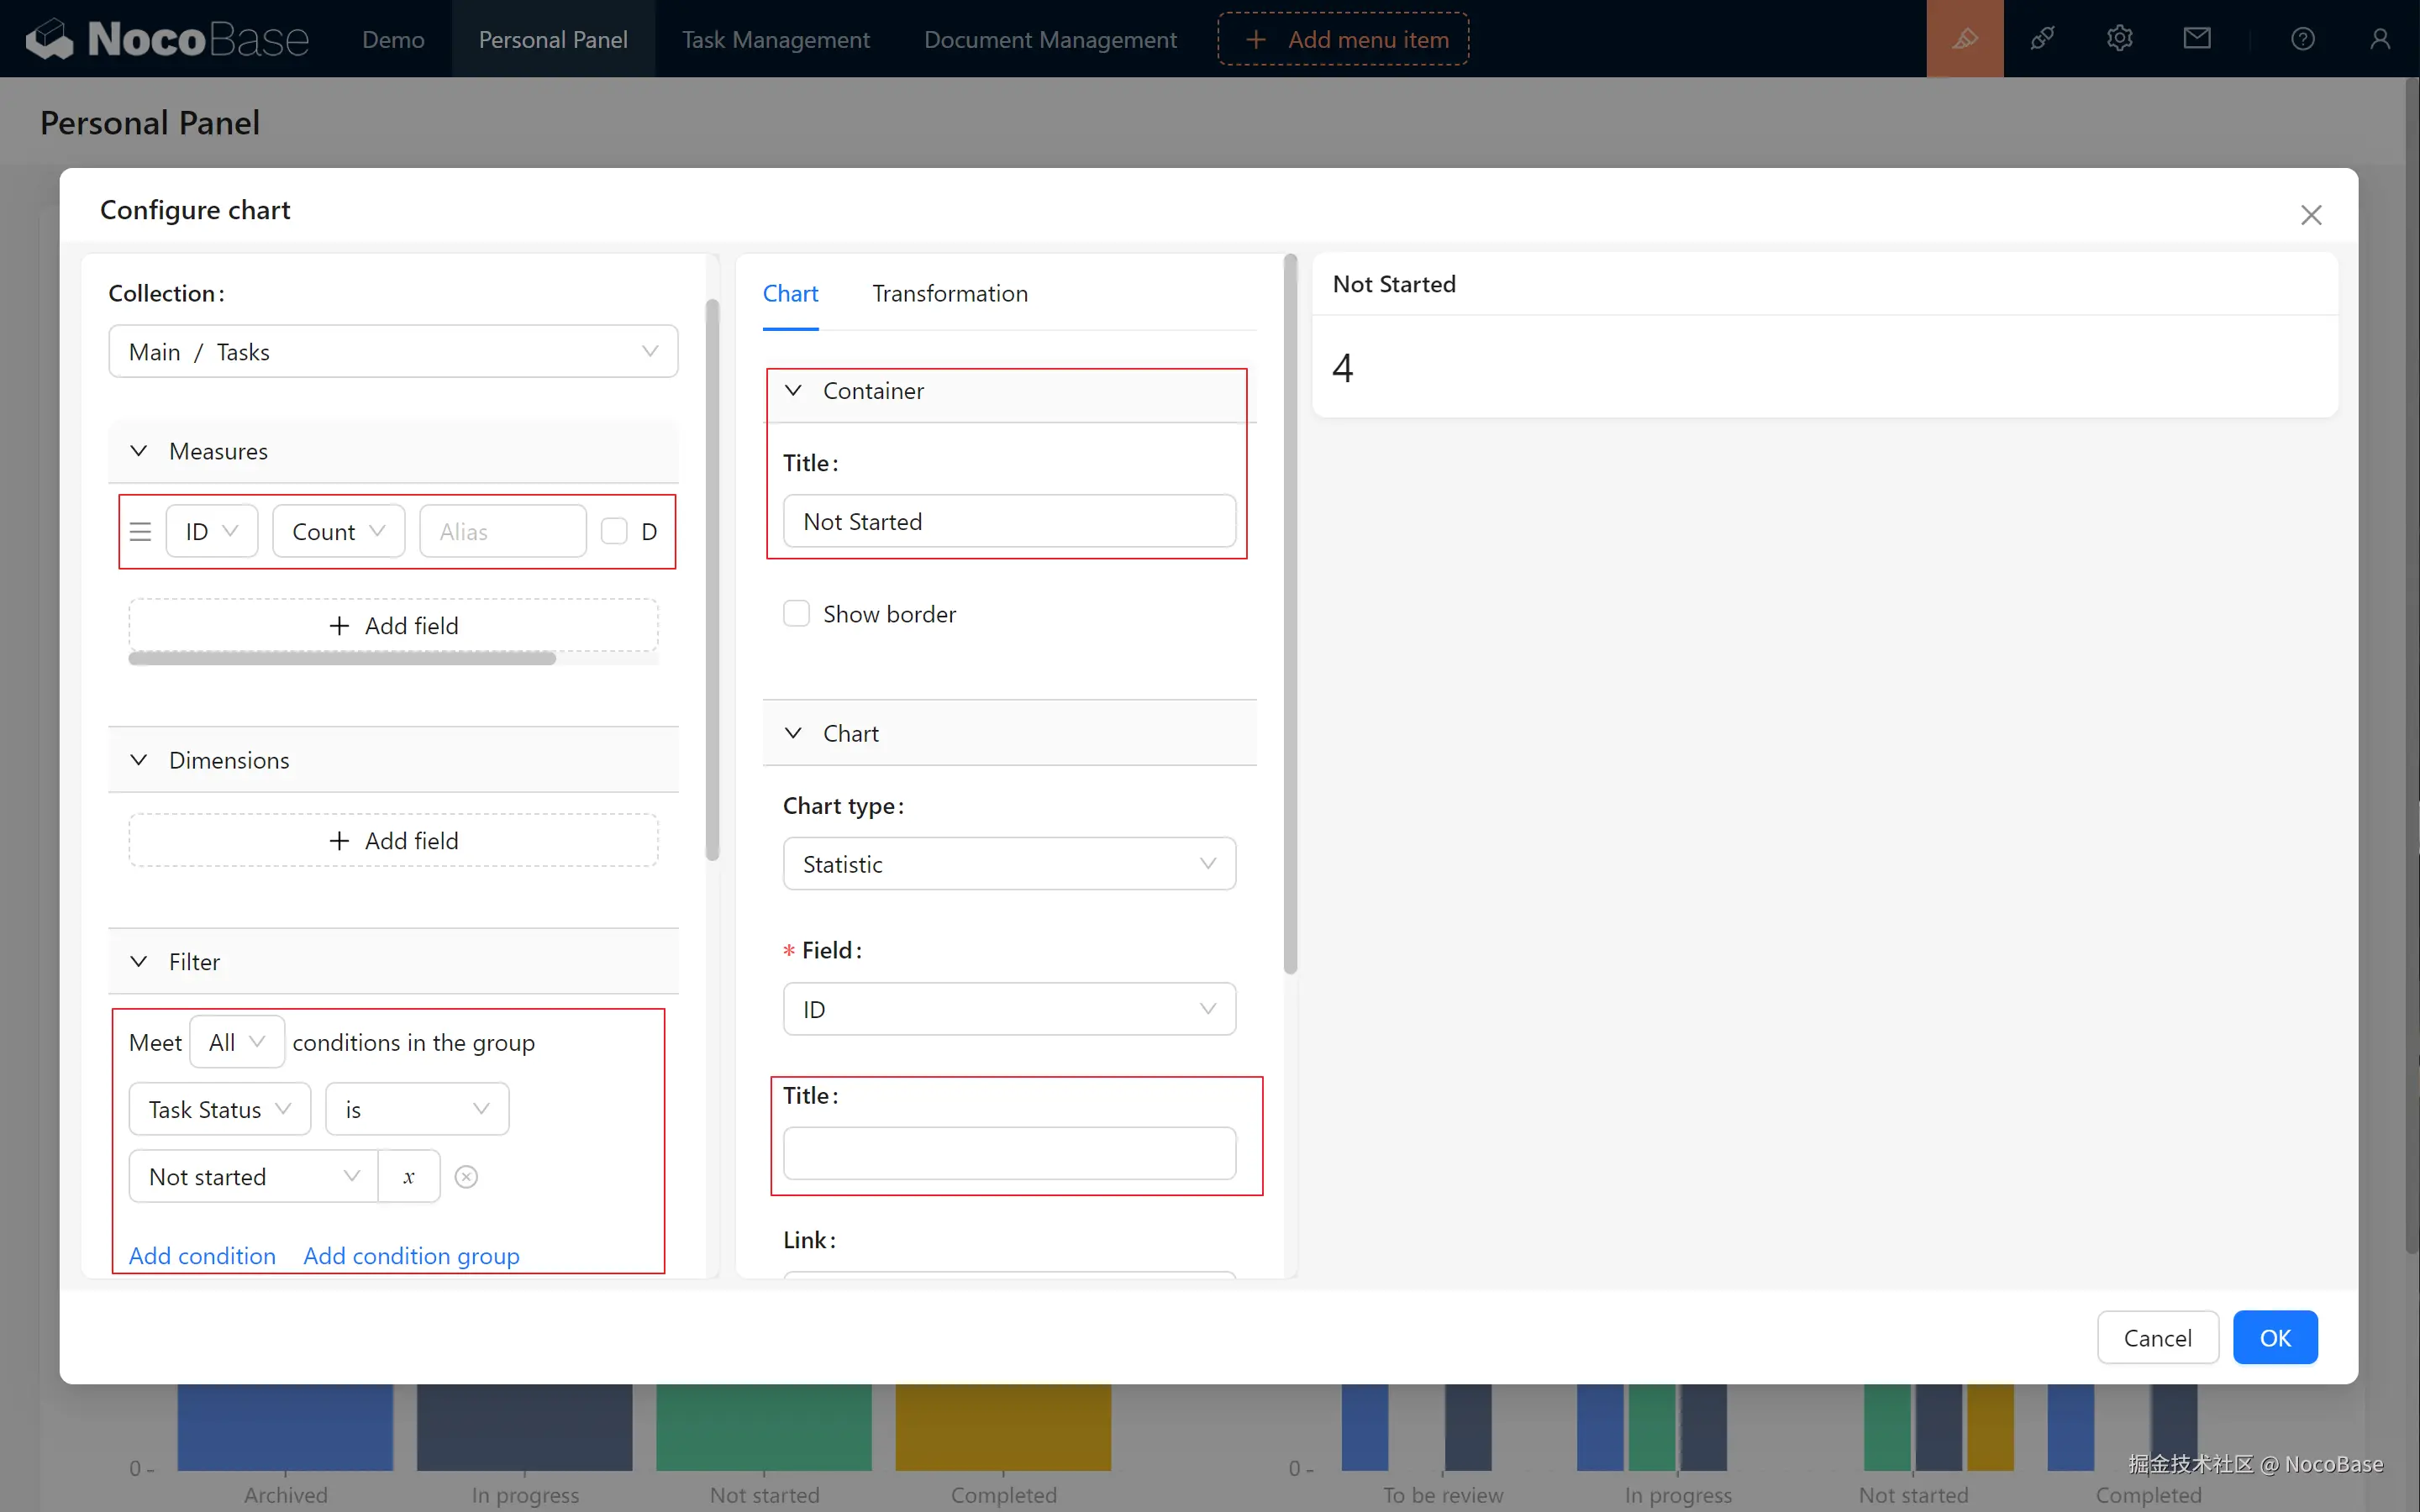Open Task Management menu item
This screenshot has height=1512, width=2420.
pyautogui.click(x=775, y=40)
